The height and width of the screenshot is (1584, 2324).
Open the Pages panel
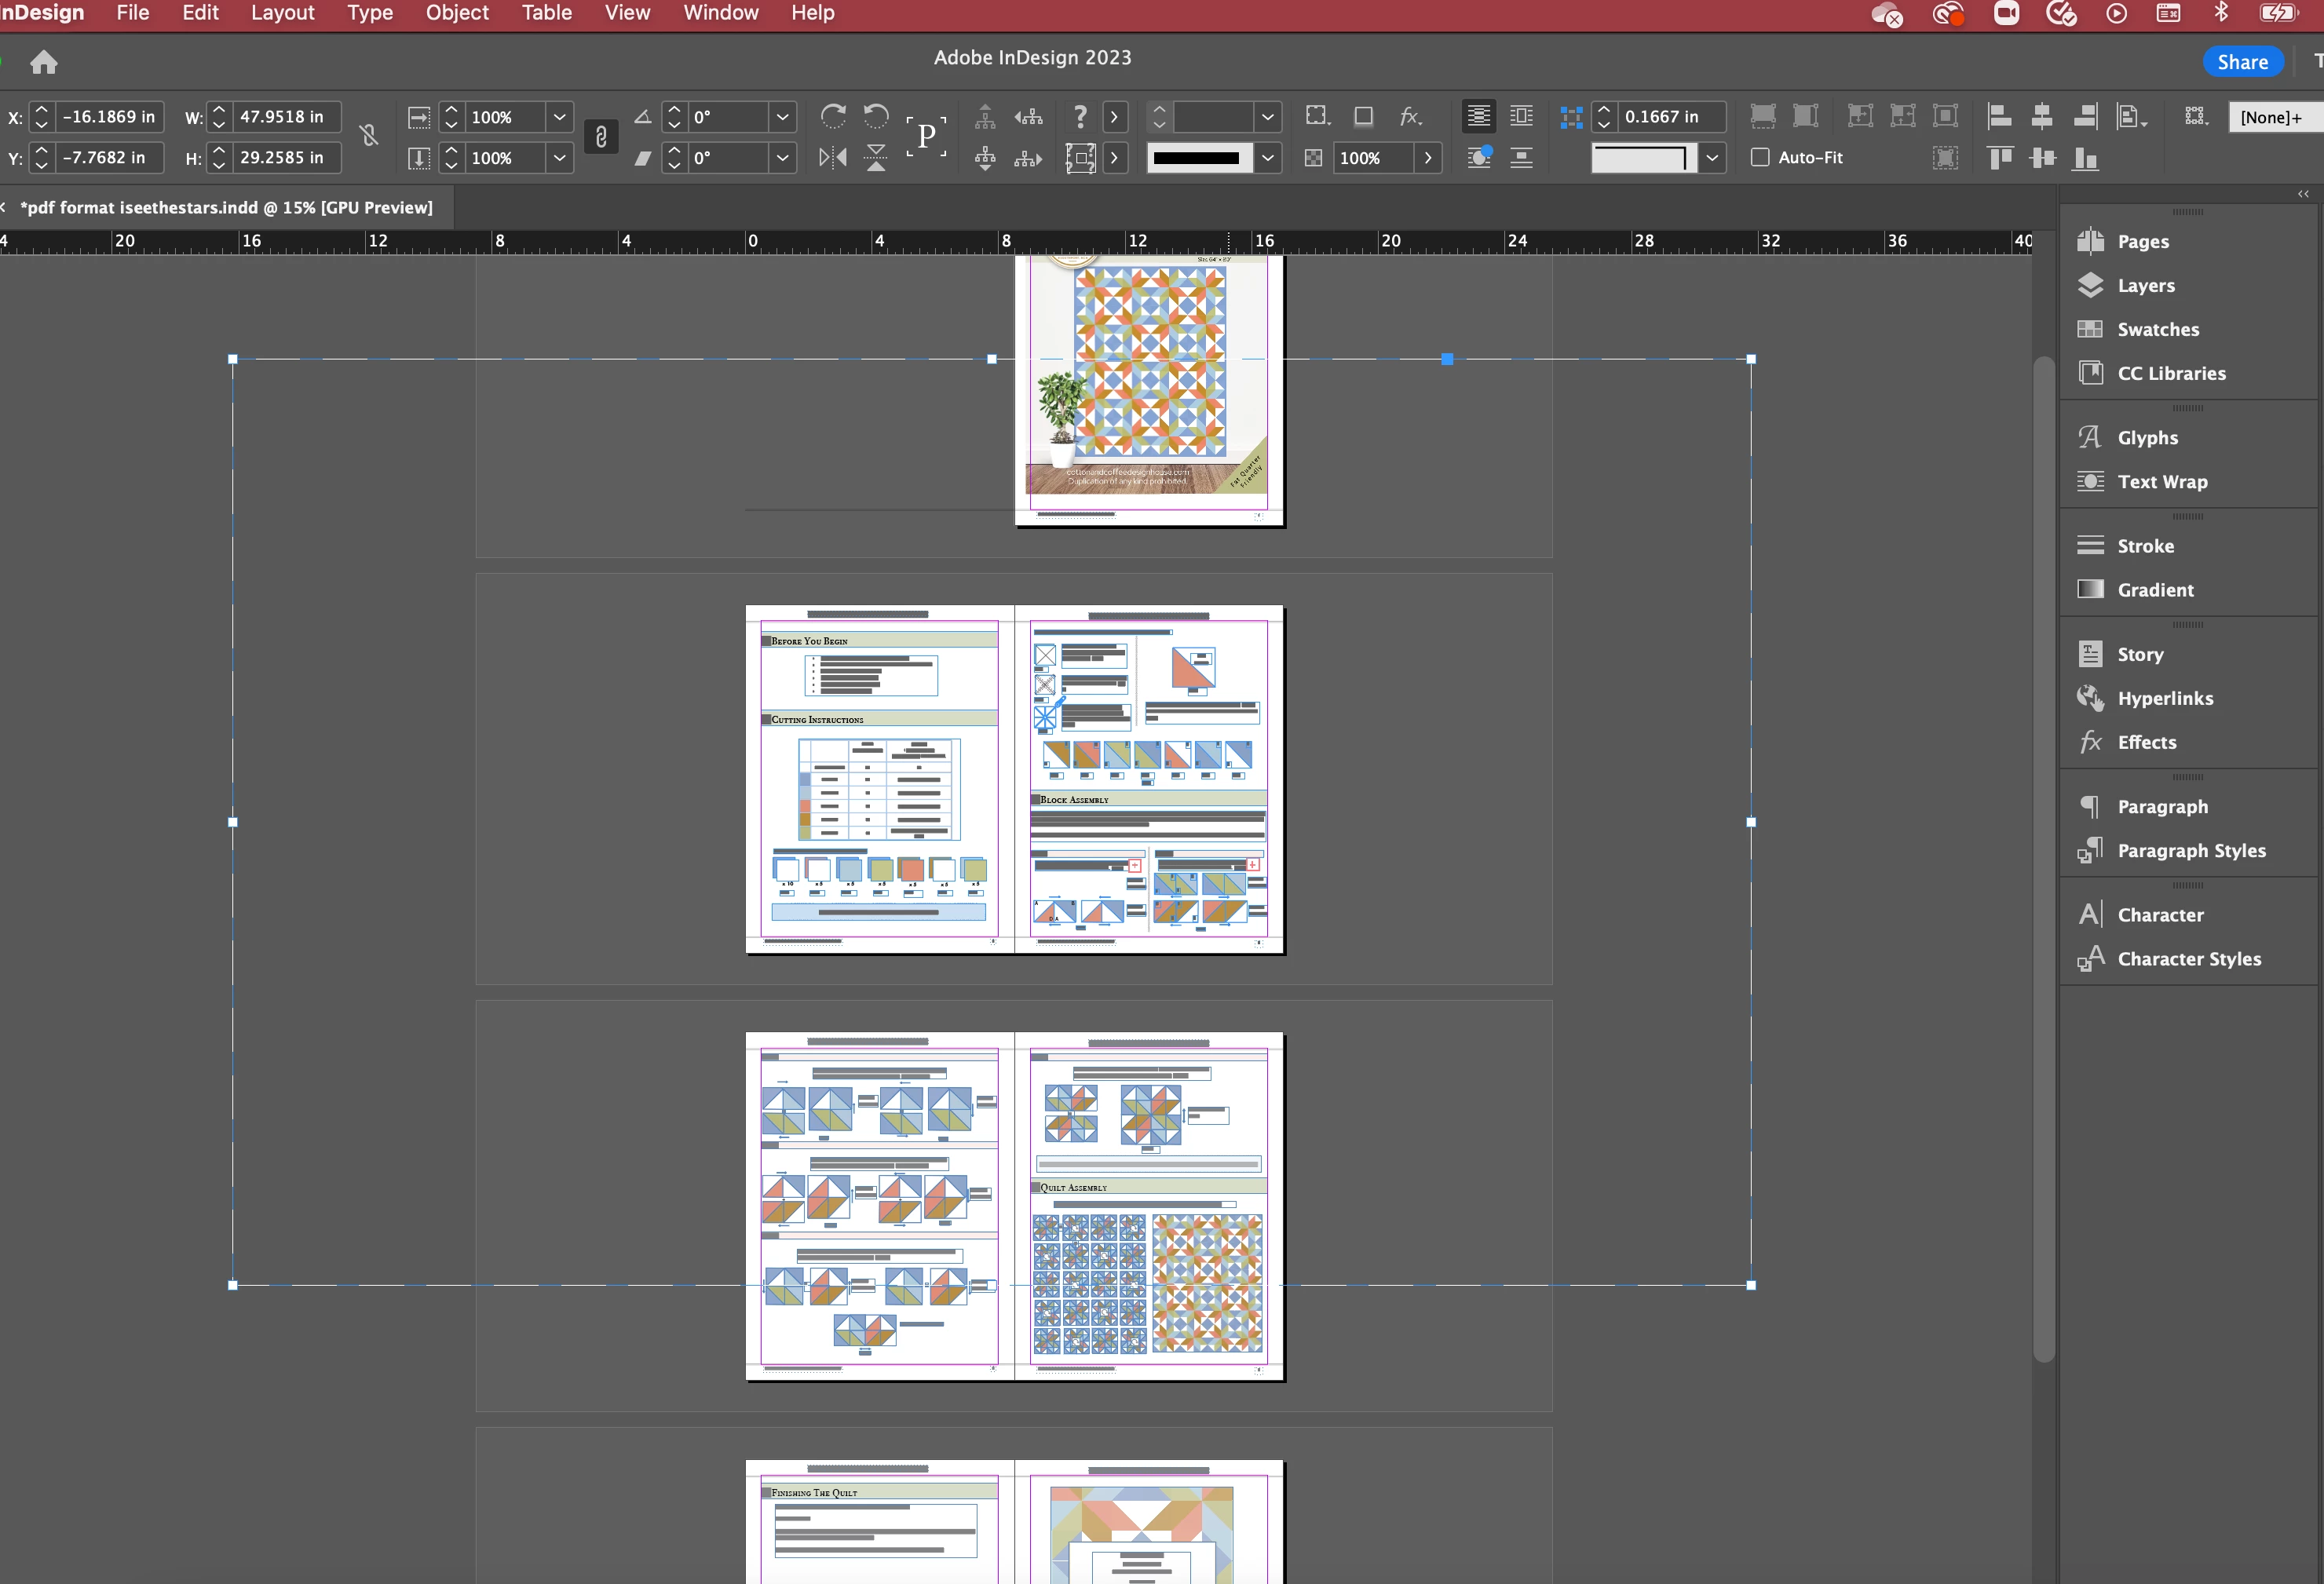2142,241
